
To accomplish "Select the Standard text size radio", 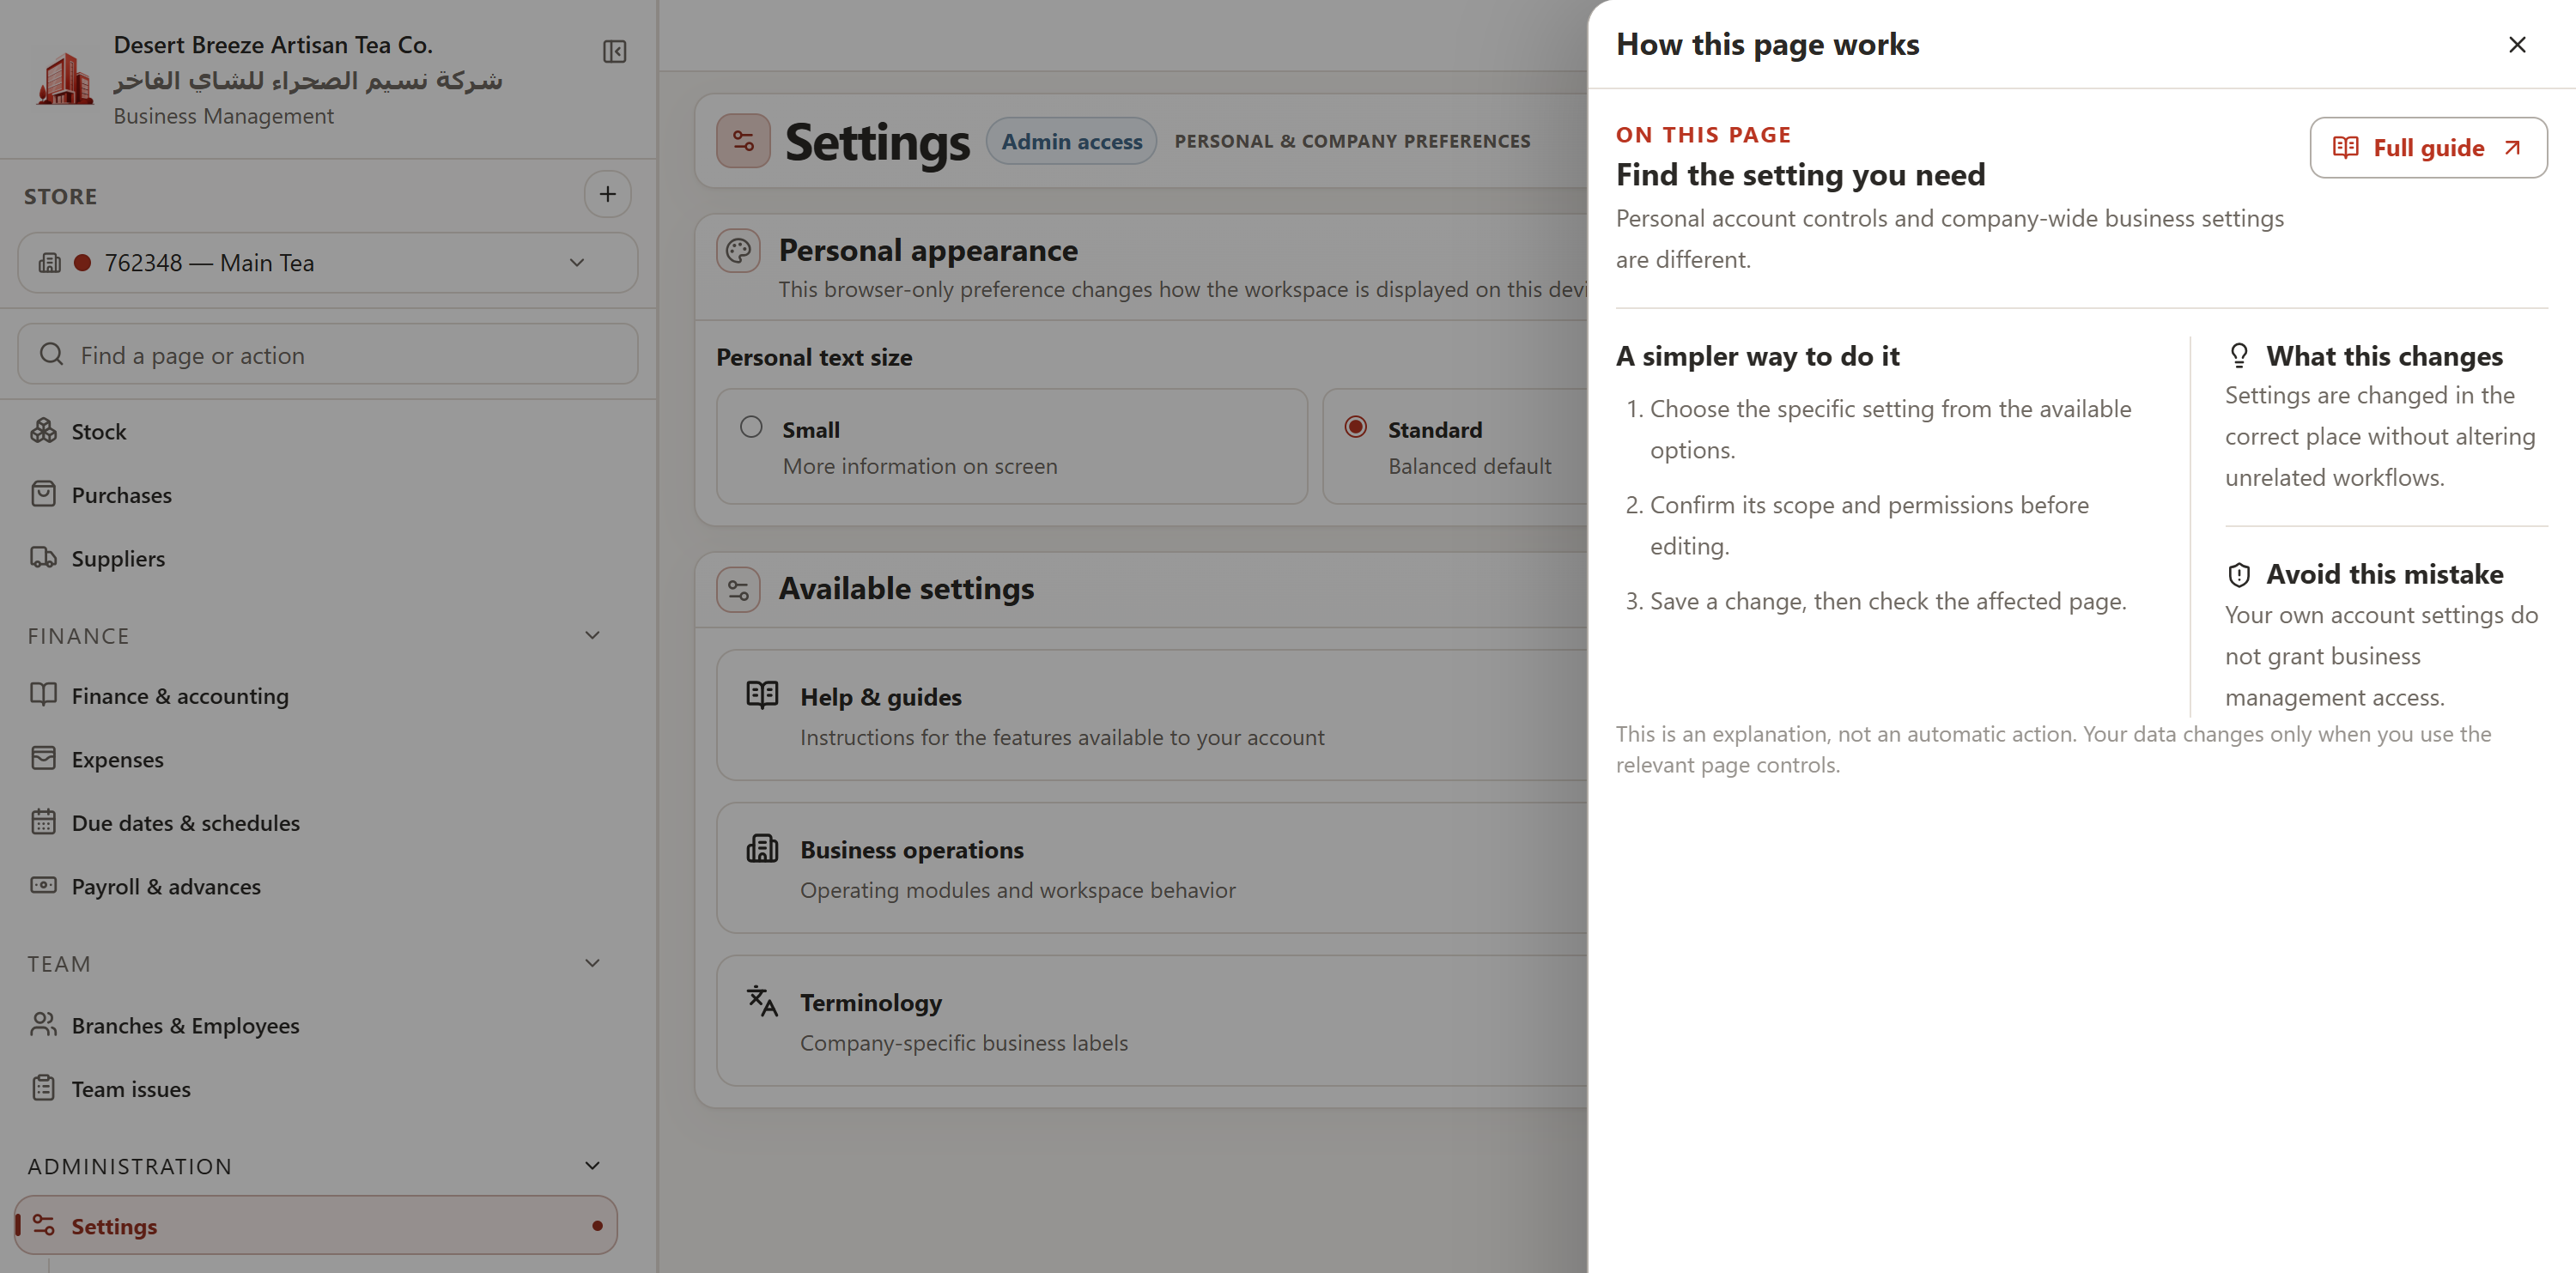I will click(1355, 427).
